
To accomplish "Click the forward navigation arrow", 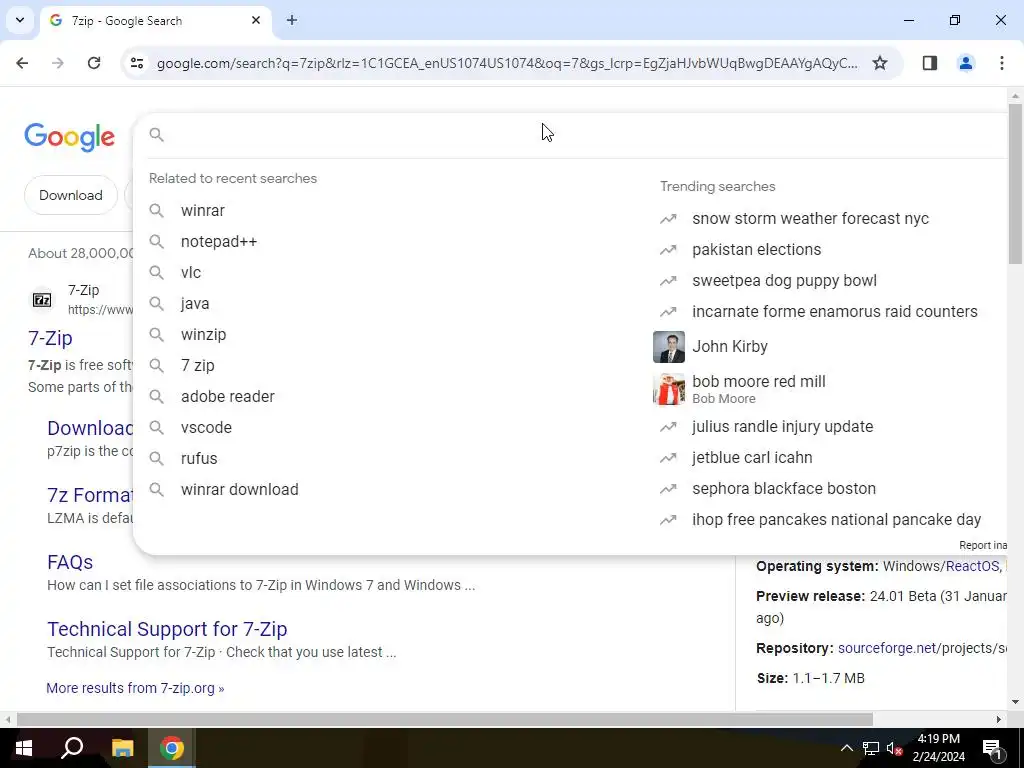I will coord(58,63).
